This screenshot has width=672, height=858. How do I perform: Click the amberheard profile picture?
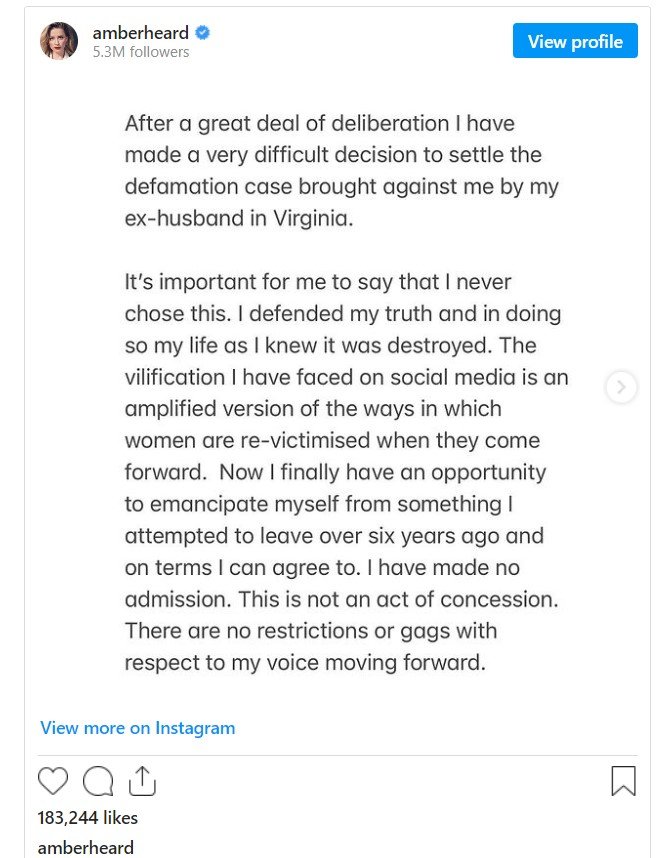pyautogui.click(x=59, y=41)
